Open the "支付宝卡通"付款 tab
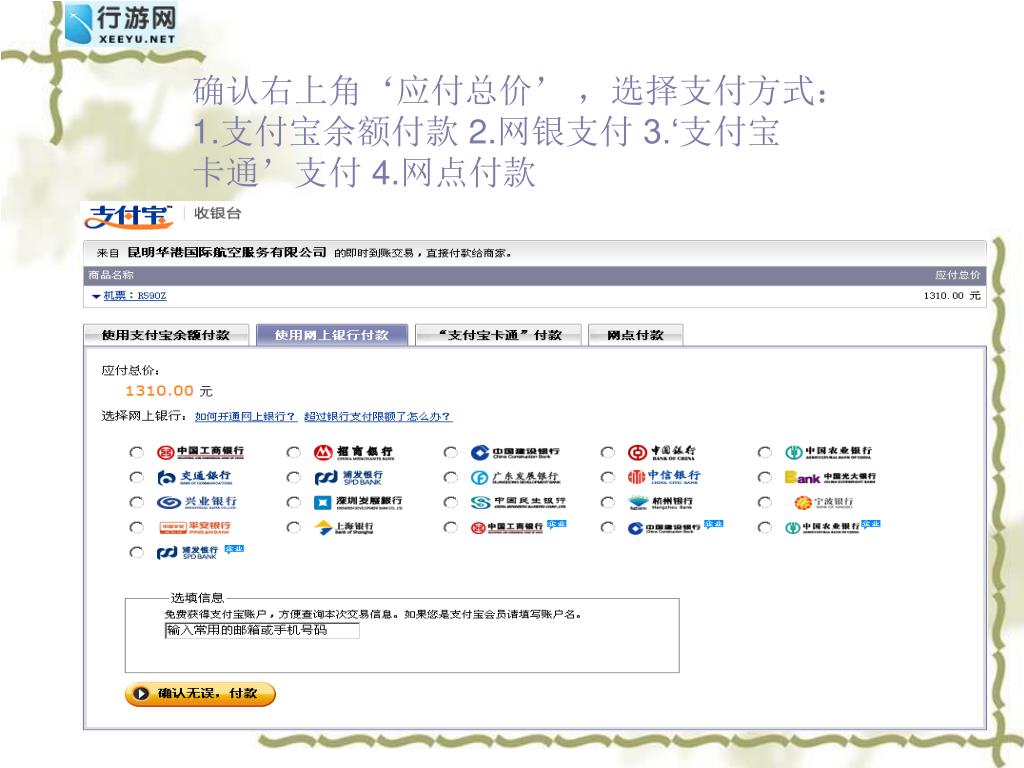 [498, 335]
